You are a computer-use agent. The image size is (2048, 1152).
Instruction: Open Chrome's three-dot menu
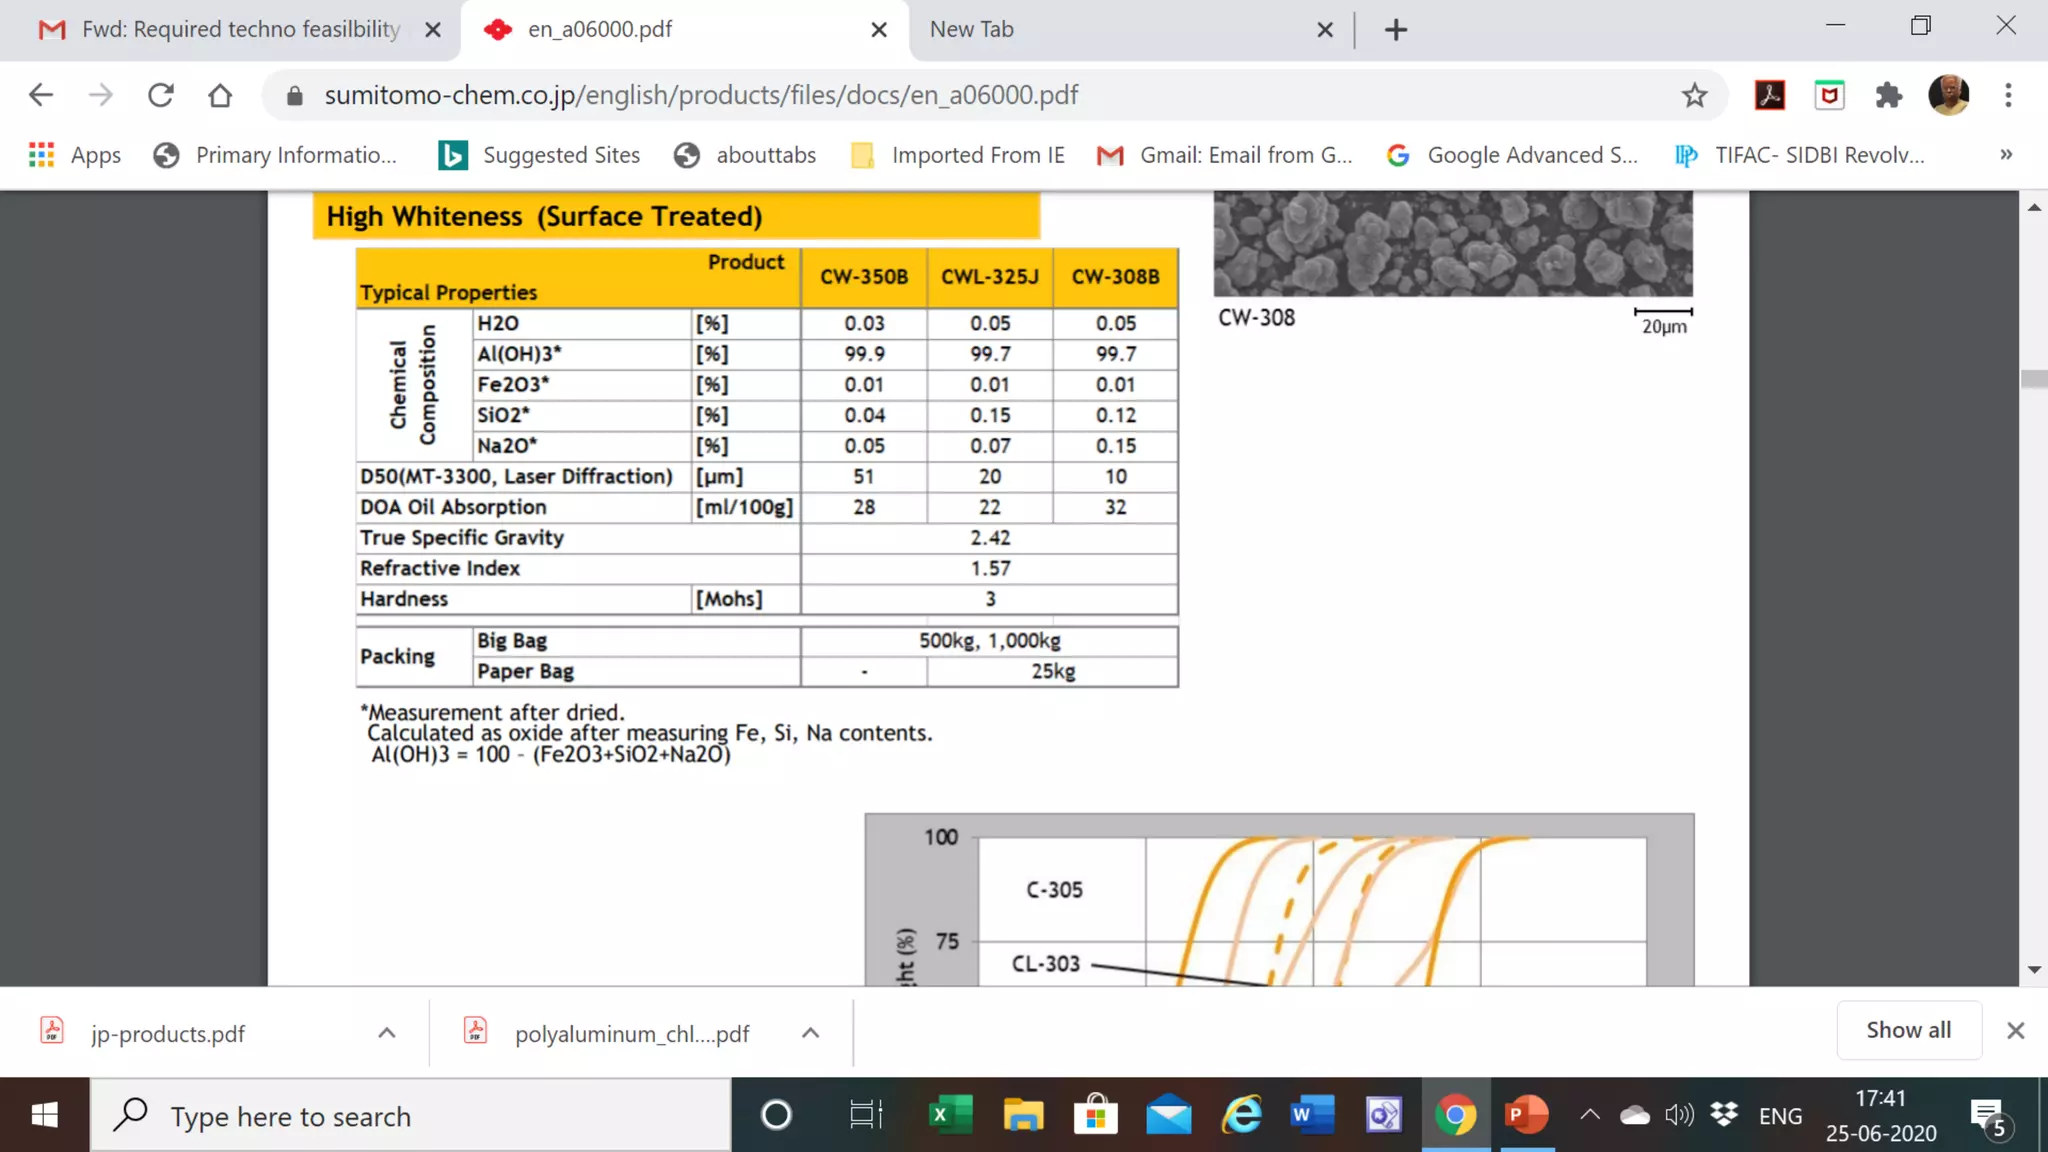tap(2008, 95)
